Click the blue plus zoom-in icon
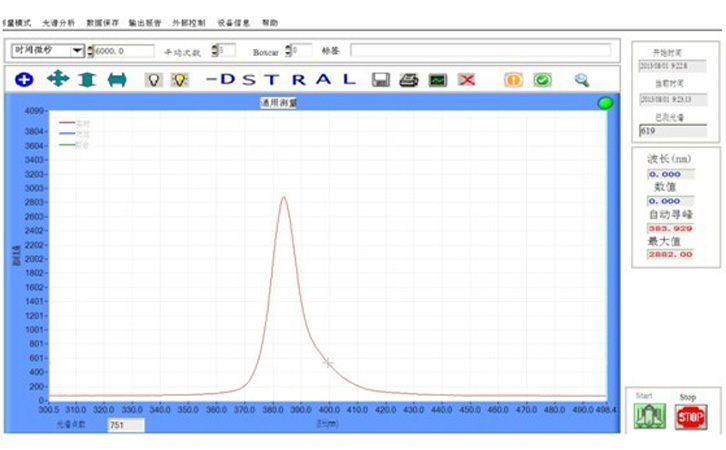Viewport: 726px width, 450px height. [x=24, y=80]
